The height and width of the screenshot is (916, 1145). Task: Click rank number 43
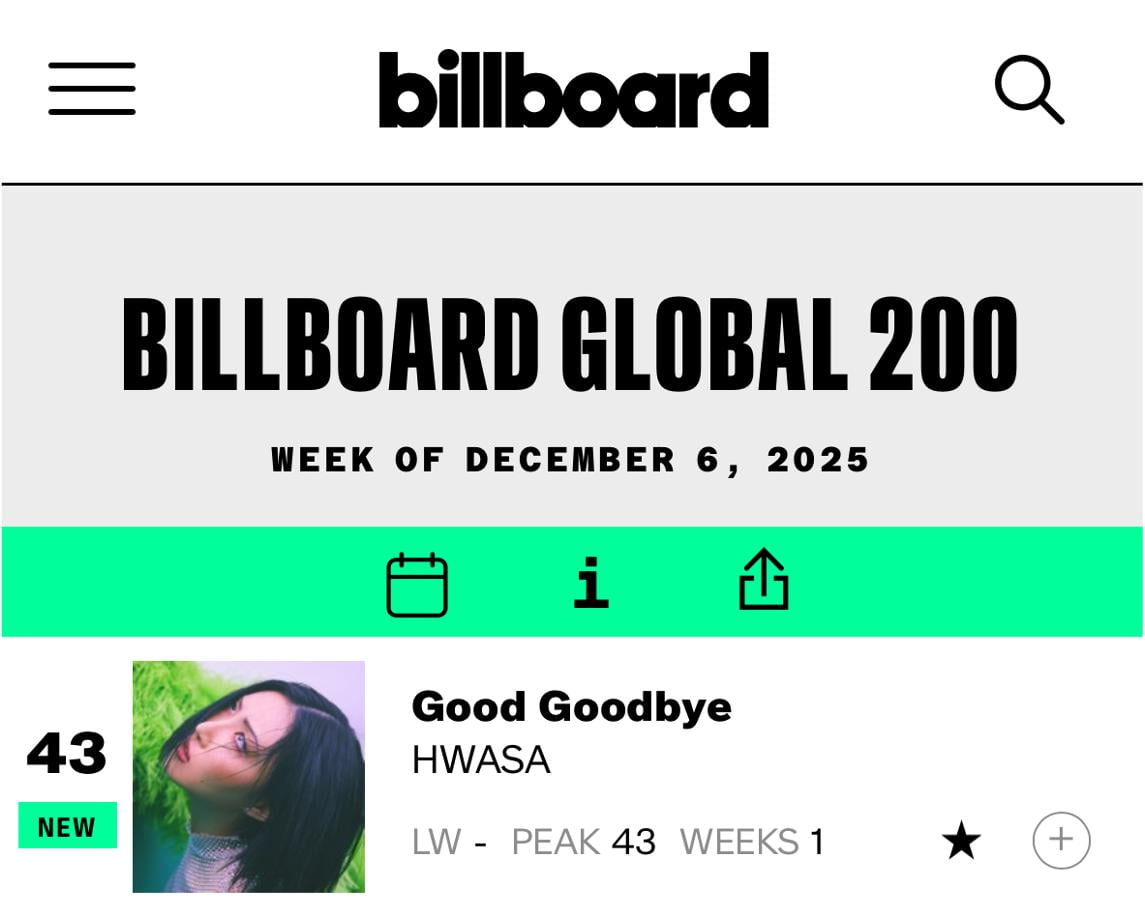point(66,755)
